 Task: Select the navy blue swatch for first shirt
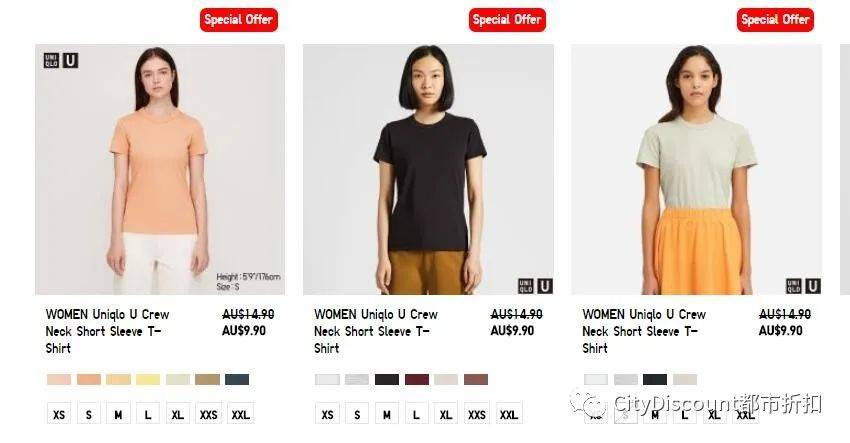coord(237,380)
